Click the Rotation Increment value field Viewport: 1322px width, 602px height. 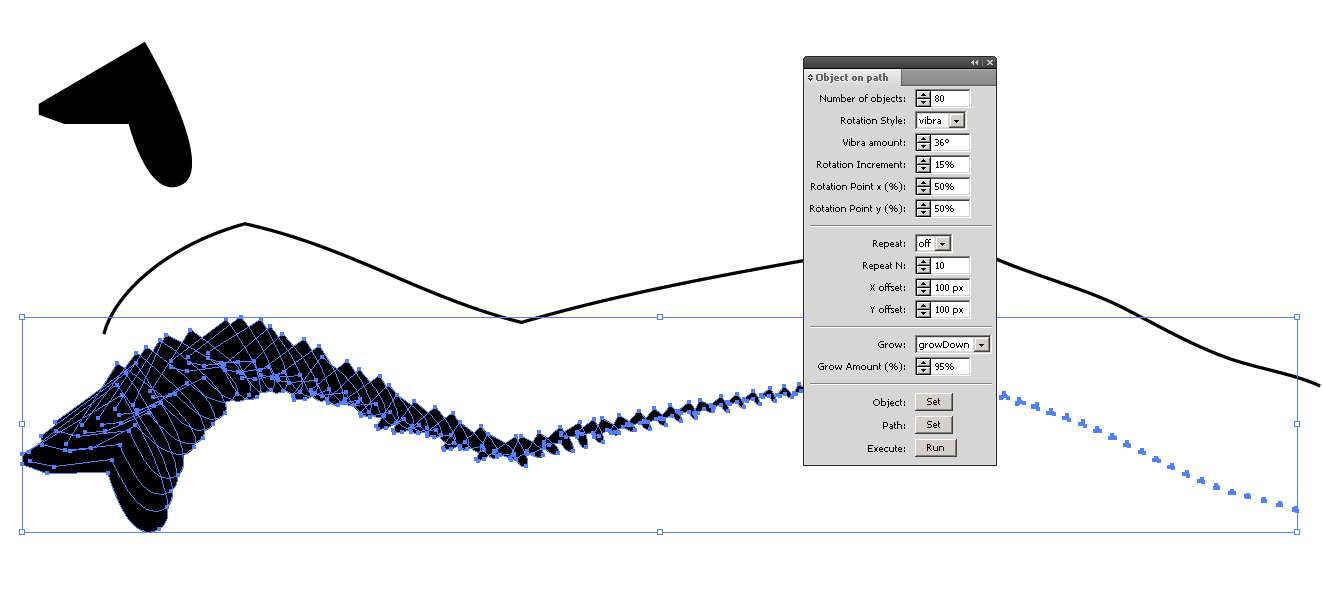[x=950, y=165]
